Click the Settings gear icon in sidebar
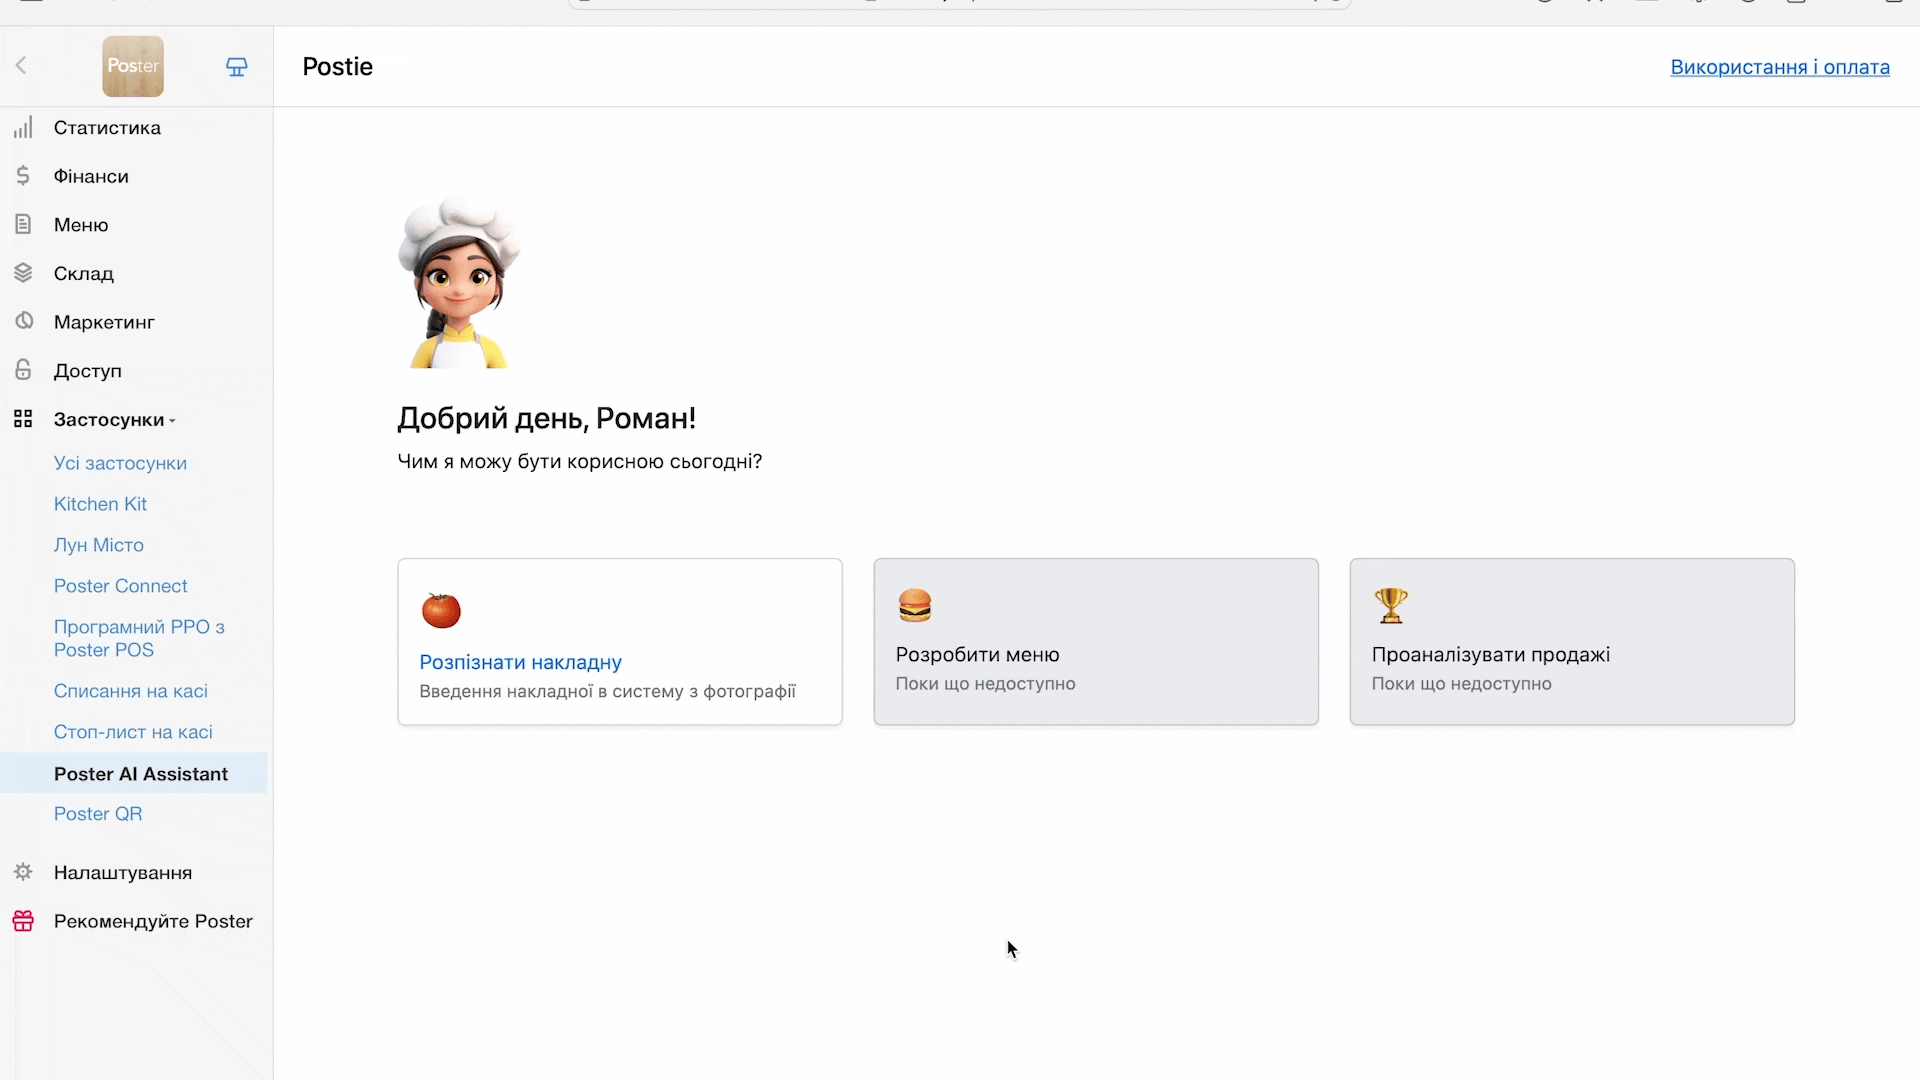The width and height of the screenshot is (1920, 1080). click(x=23, y=872)
